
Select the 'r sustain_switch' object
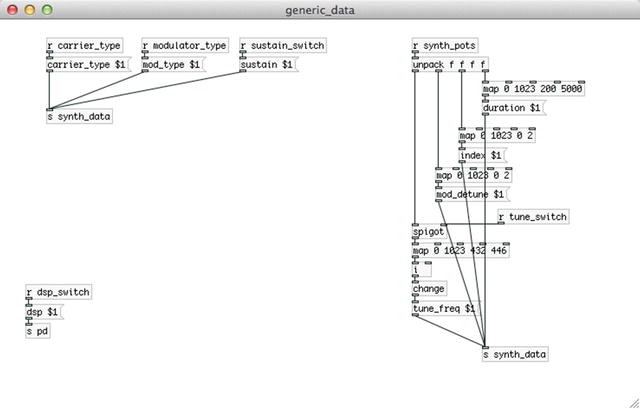(x=283, y=45)
